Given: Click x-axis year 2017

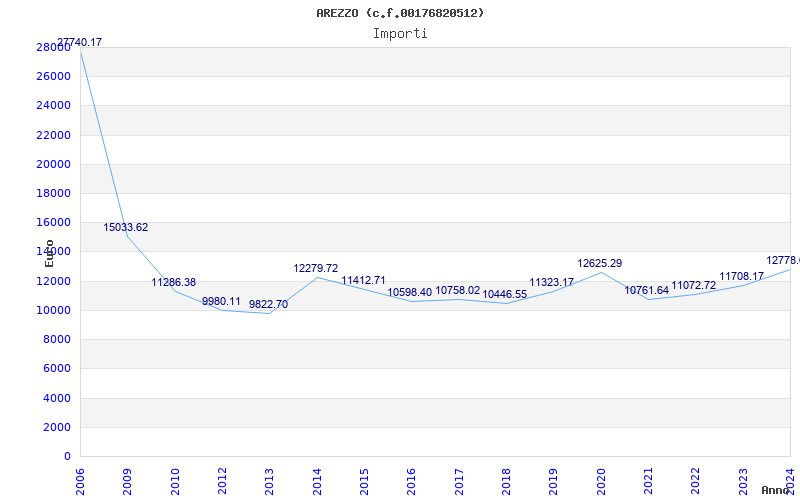Looking at the screenshot, I should point(459,482).
